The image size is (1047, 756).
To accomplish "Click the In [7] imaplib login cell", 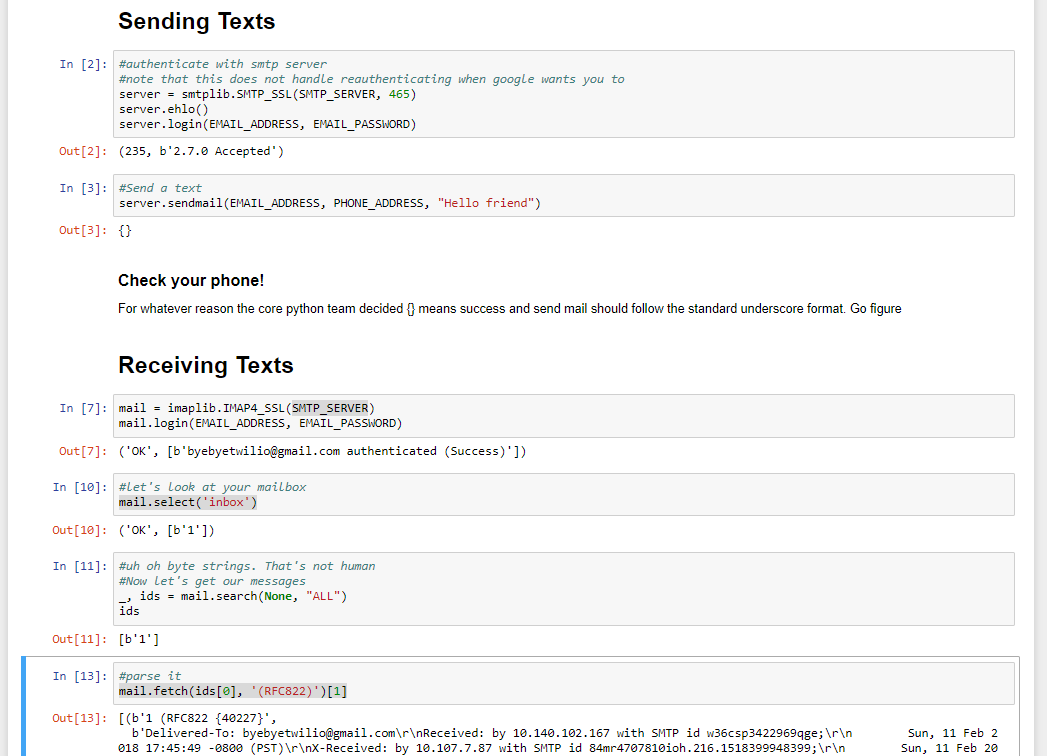I will pos(564,416).
